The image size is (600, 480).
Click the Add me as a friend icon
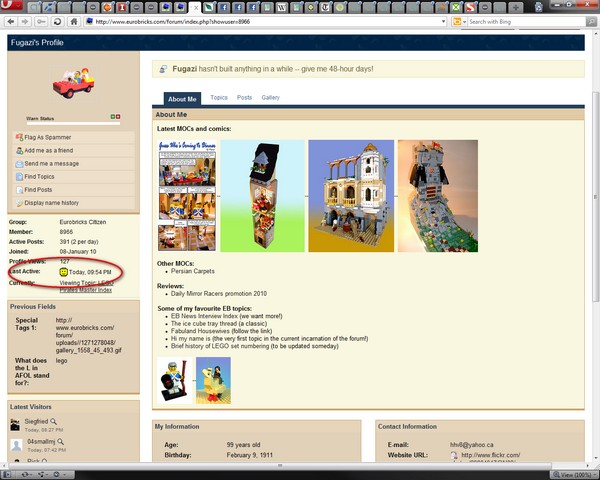(x=20, y=150)
